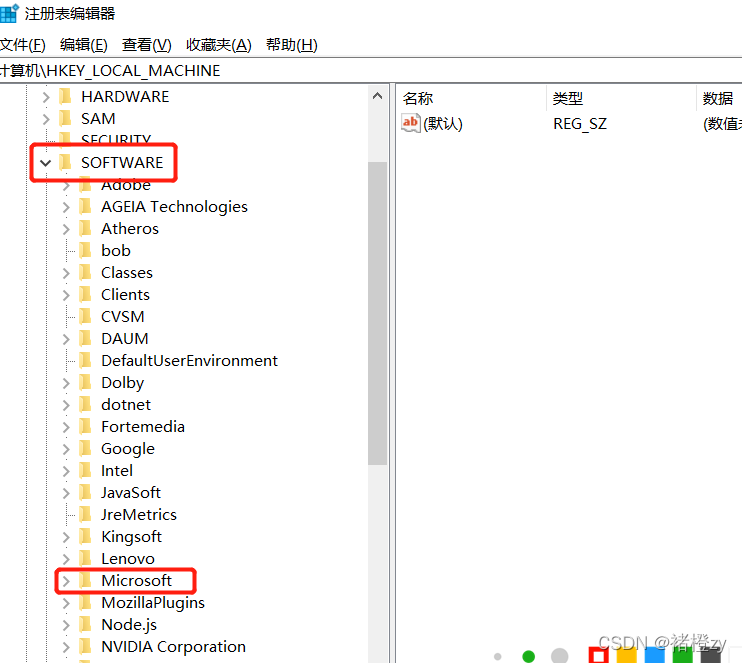Open the 文件(F) menu
The height and width of the screenshot is (663, 742).
pyautogui.click(x=22, y=45)
